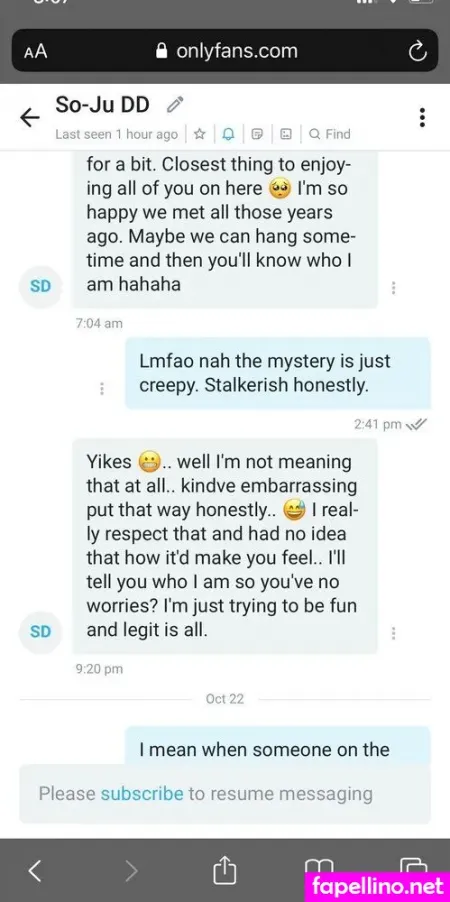Open the notes icon in chat header

pyautogui.click(x=257, y=134)
